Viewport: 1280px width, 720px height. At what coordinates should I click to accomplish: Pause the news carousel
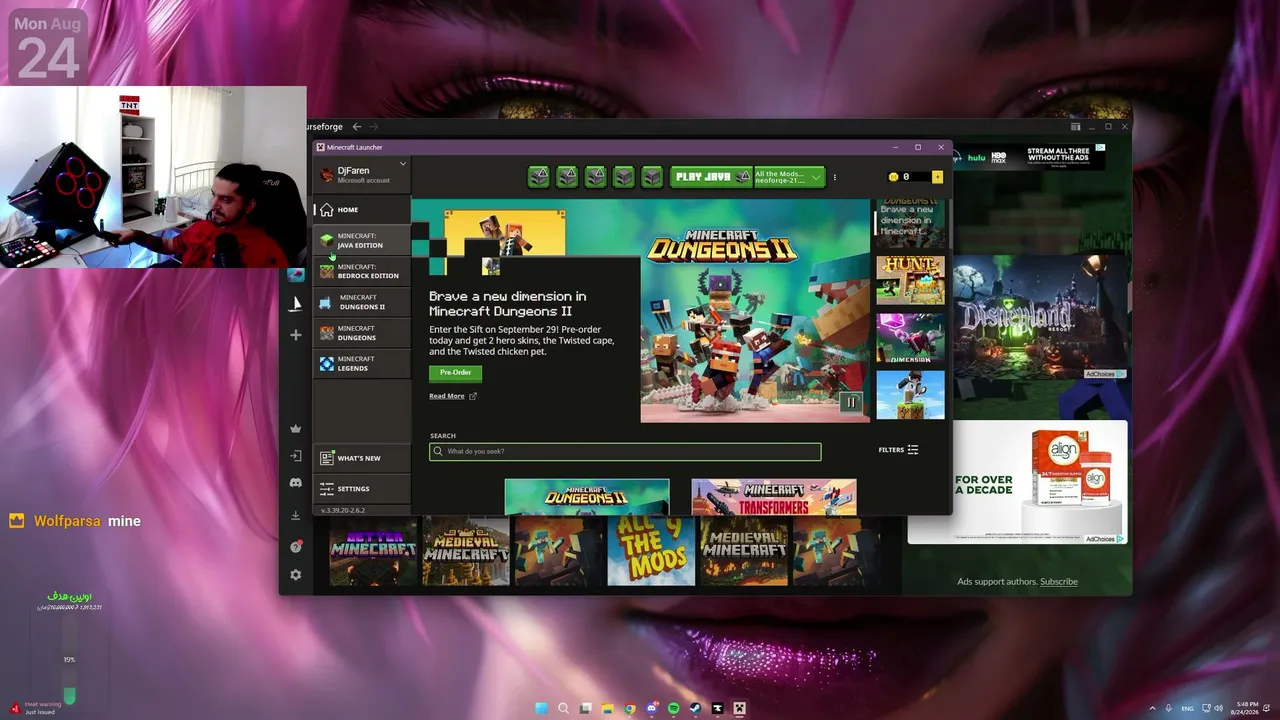pos(851,402)
